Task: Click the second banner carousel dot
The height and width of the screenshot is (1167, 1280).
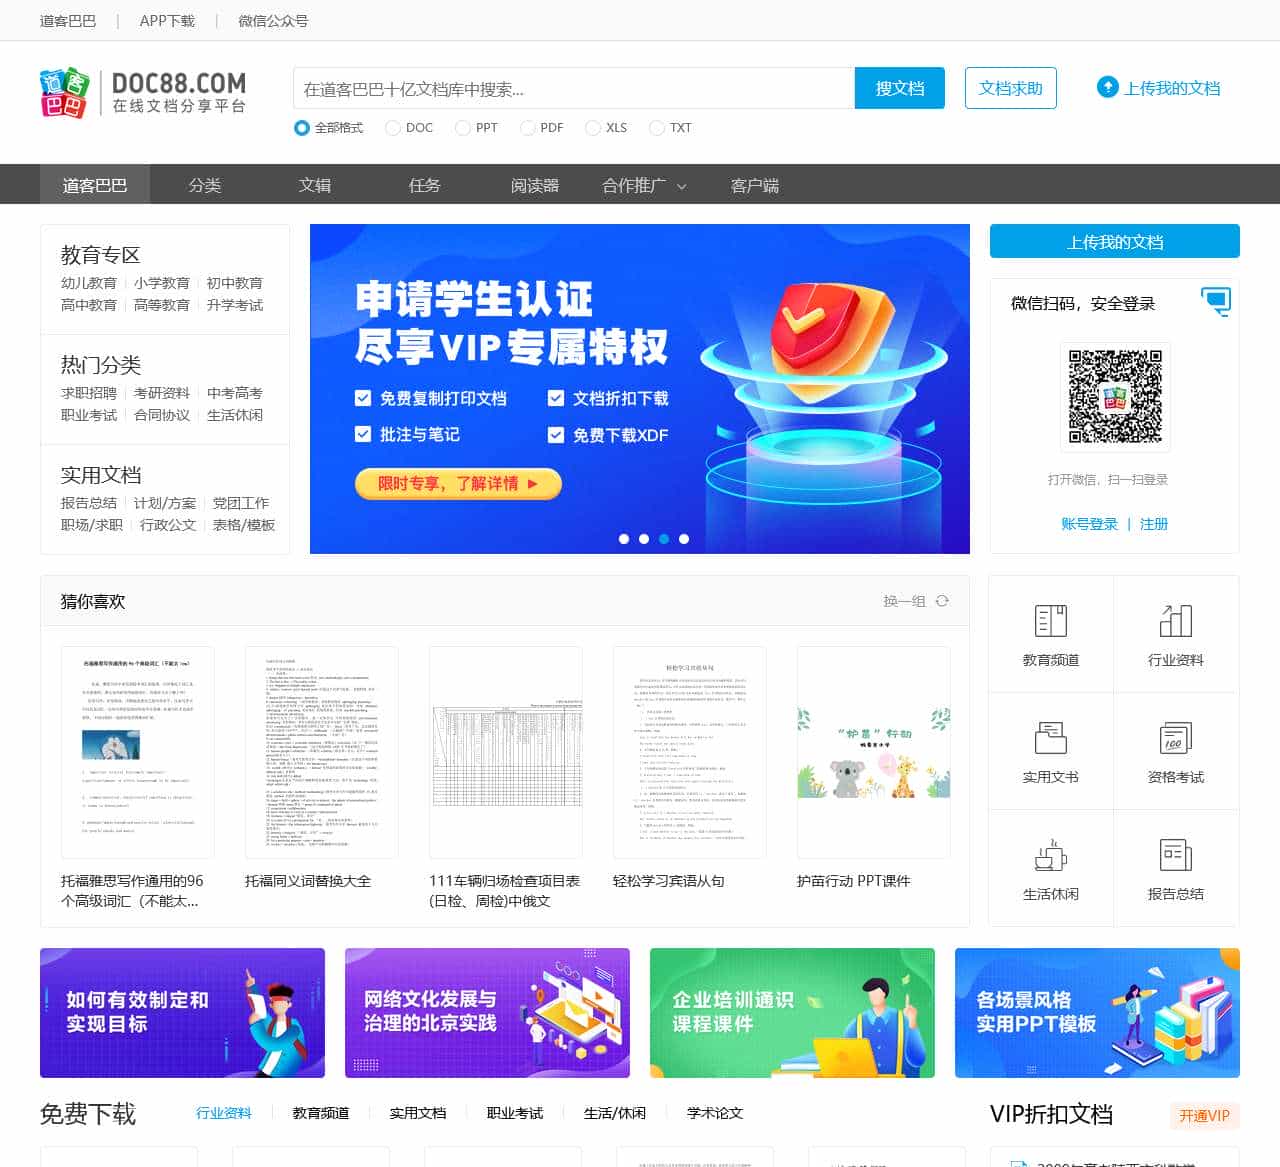Action: click(x=644, y=539)
